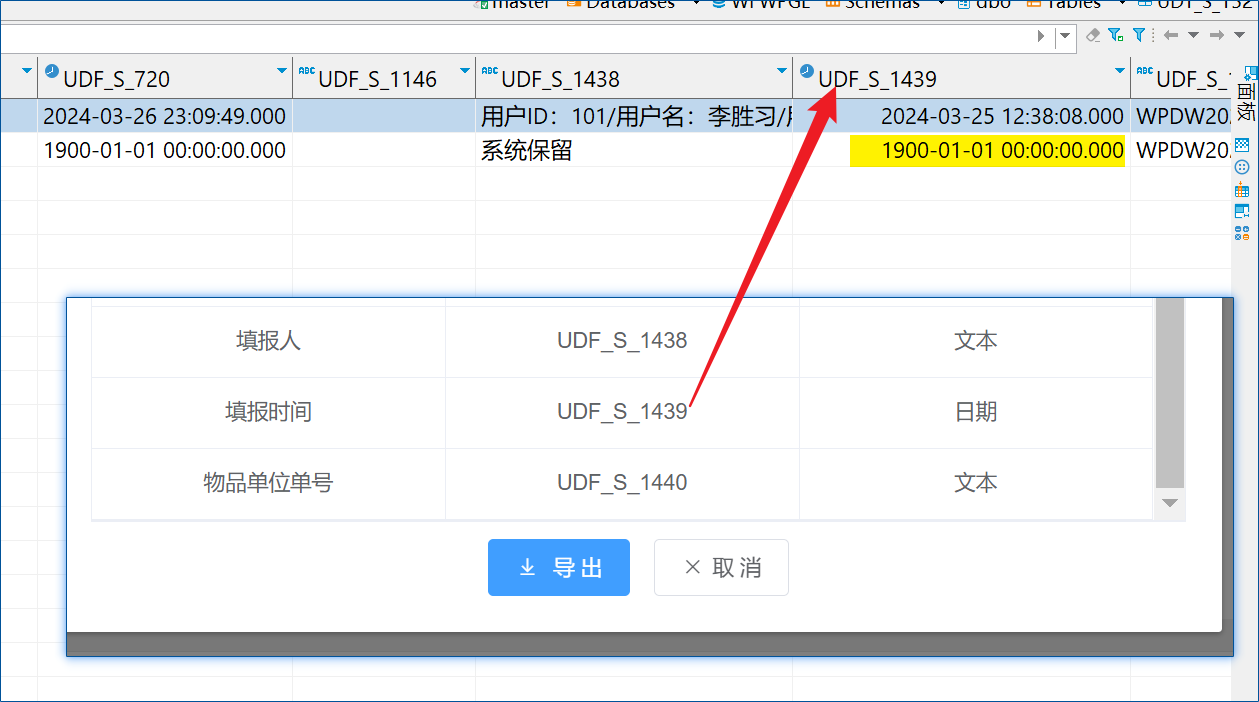
Task: Click the ABC type icon of UDF_S_1146
Action: coord(307,70)
